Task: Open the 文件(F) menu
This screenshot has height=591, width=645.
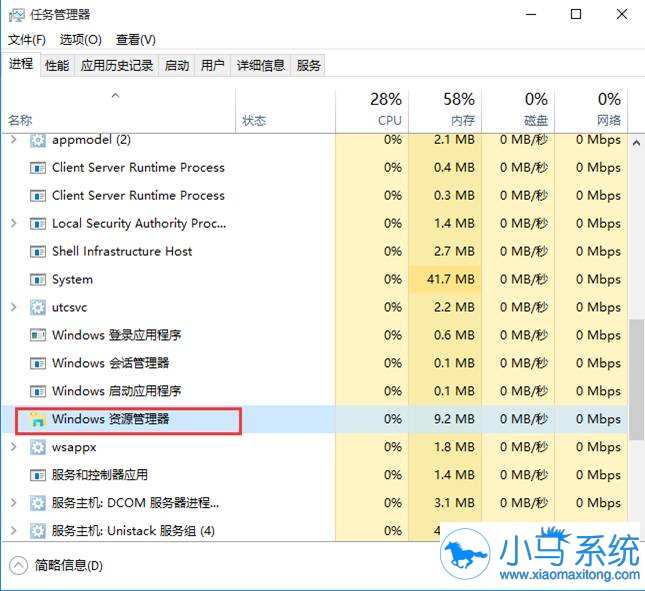Action: click(27, 40)
